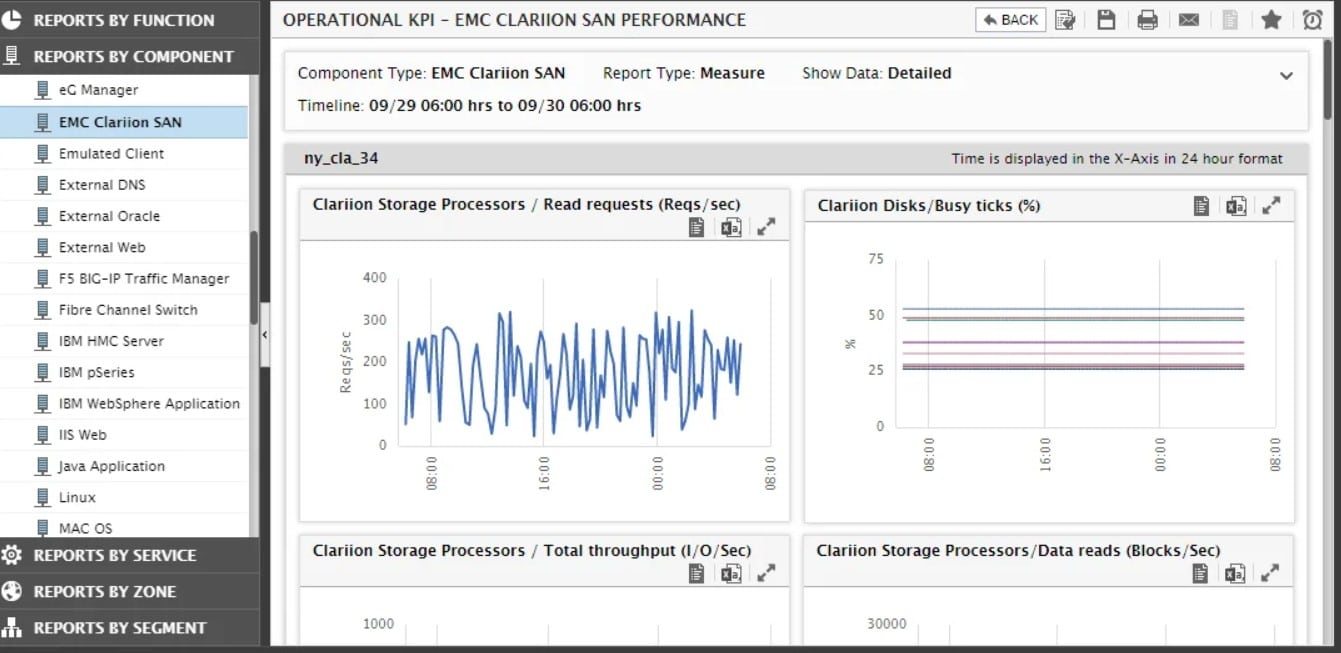Choose Emulated Client component
This screenshot has height=653, width=1341.
click(x=124, y=153)
